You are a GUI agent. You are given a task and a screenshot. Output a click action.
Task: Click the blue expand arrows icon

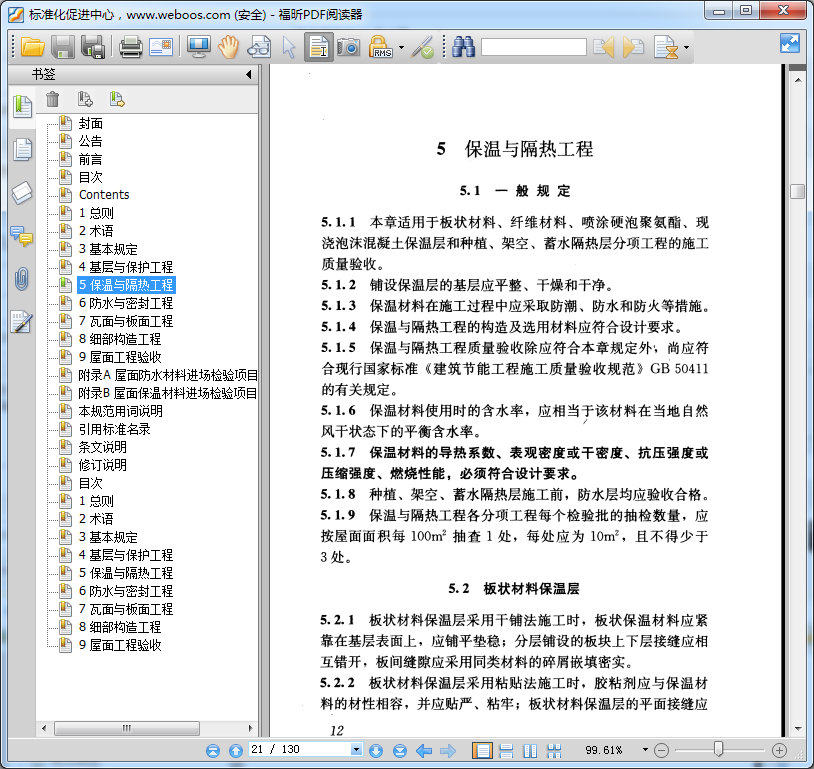(x=790, y=43)
